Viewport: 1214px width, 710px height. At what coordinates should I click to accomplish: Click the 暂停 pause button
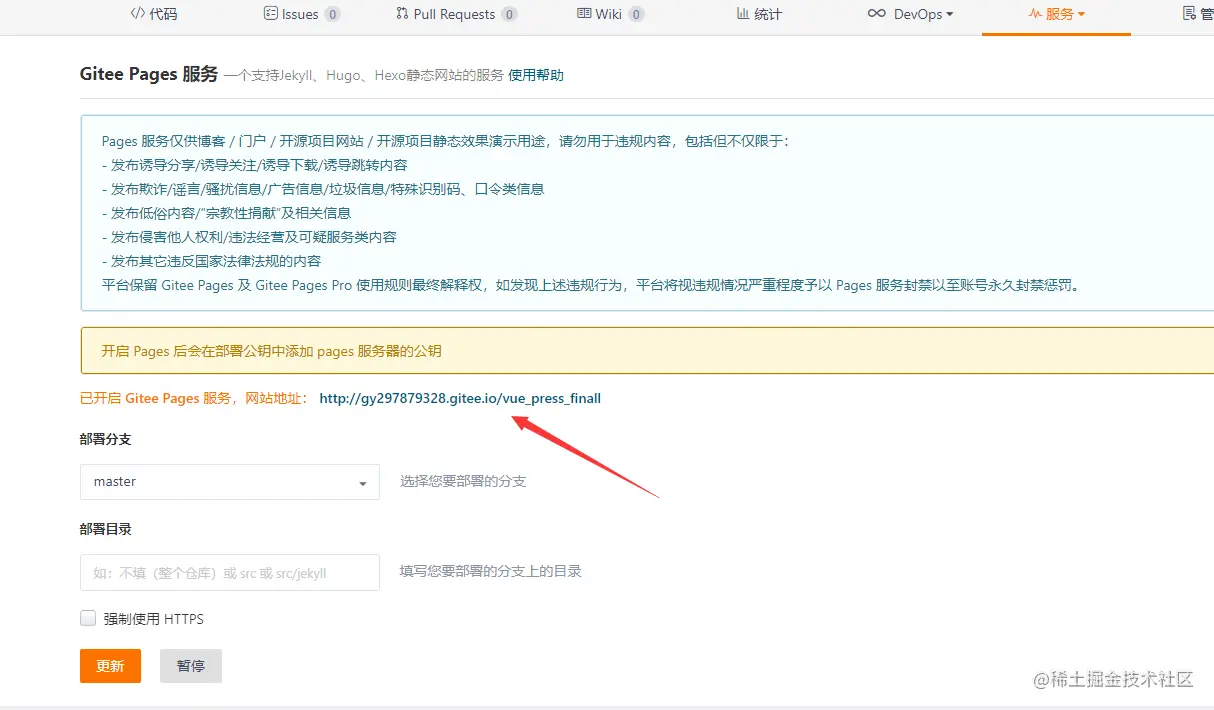tap(191, 666)
